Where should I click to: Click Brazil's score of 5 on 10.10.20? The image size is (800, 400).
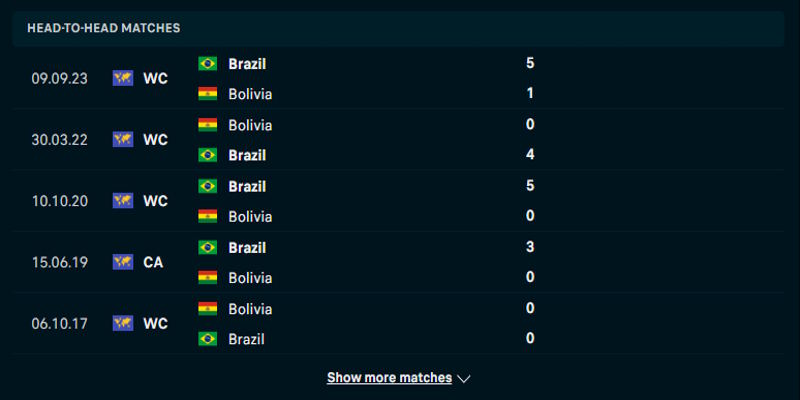point(530,185)
